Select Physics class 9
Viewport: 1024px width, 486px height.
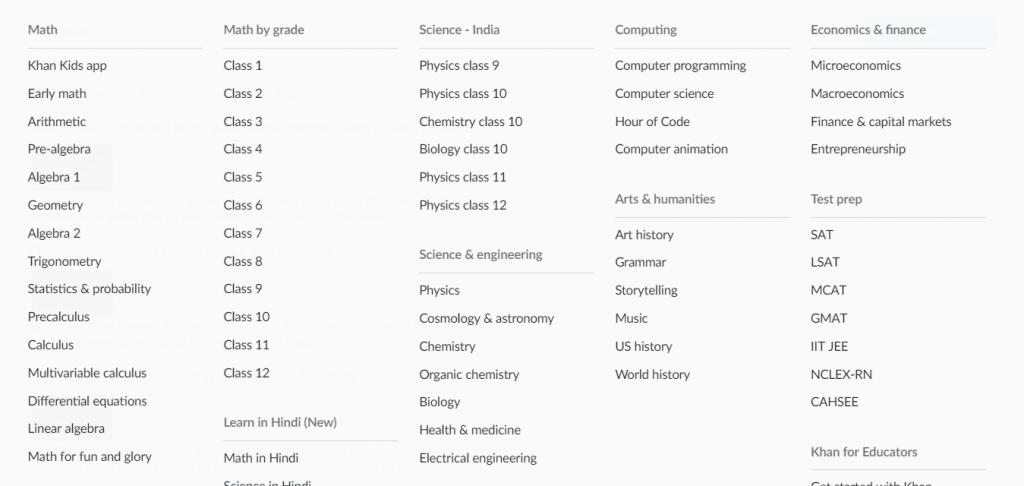click(x=459, y=66)
